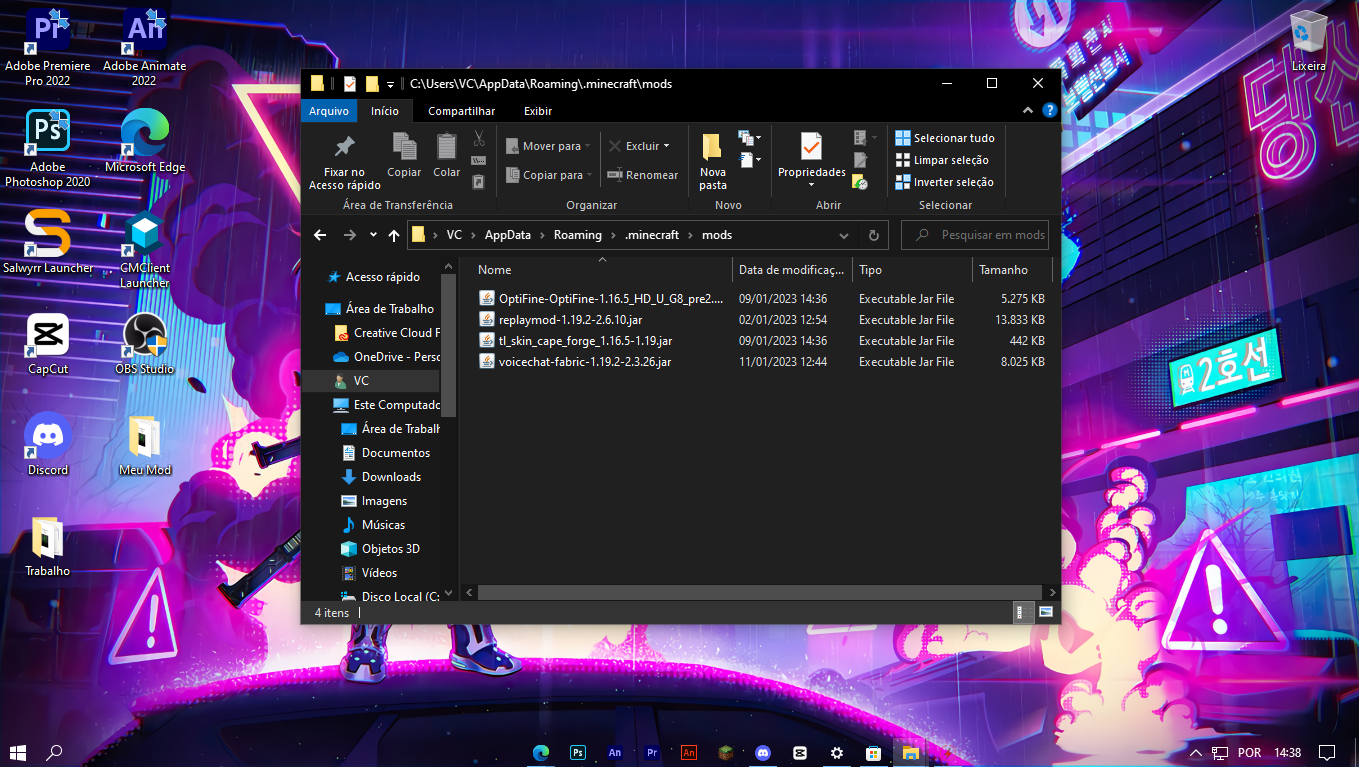
Task: Pin folder via Fixar no Acesso rápido
Action: pos(344,160)
